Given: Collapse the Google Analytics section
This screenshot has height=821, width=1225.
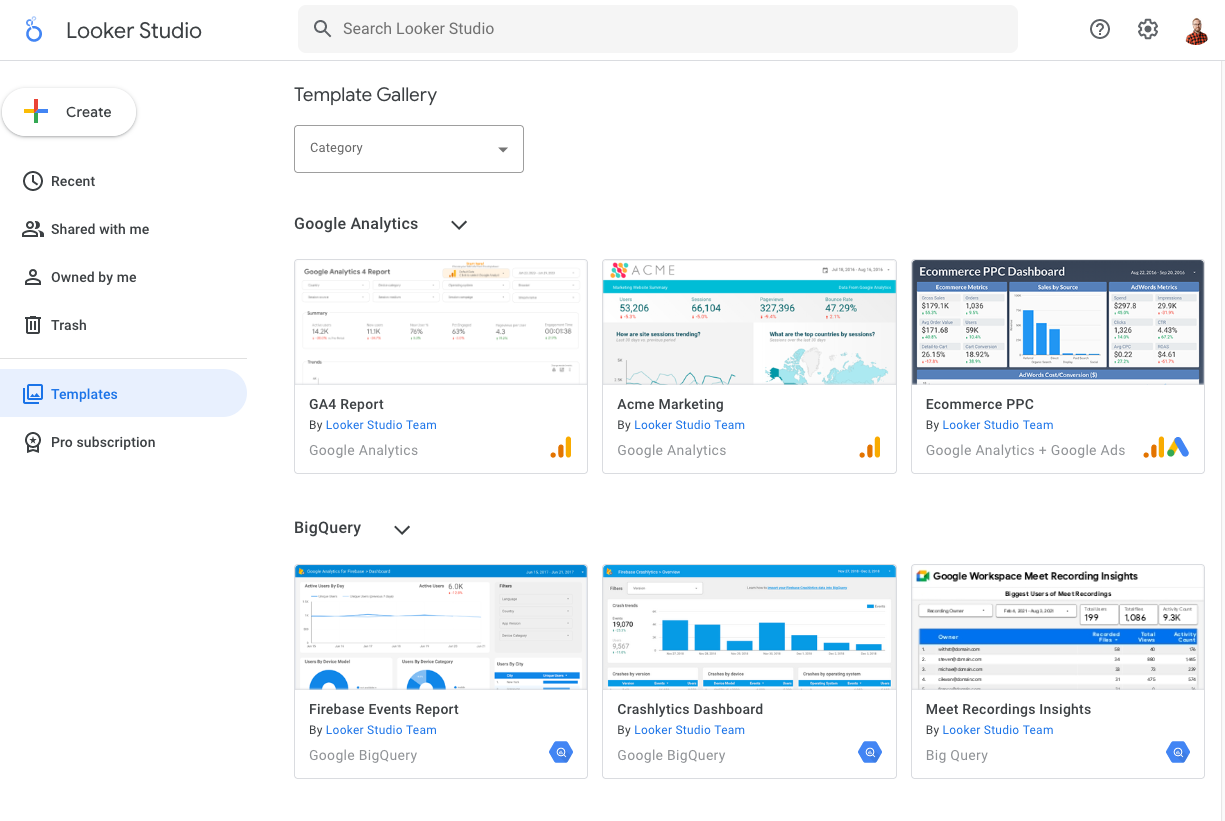Looking at the screenshot, I should point(459,225).
